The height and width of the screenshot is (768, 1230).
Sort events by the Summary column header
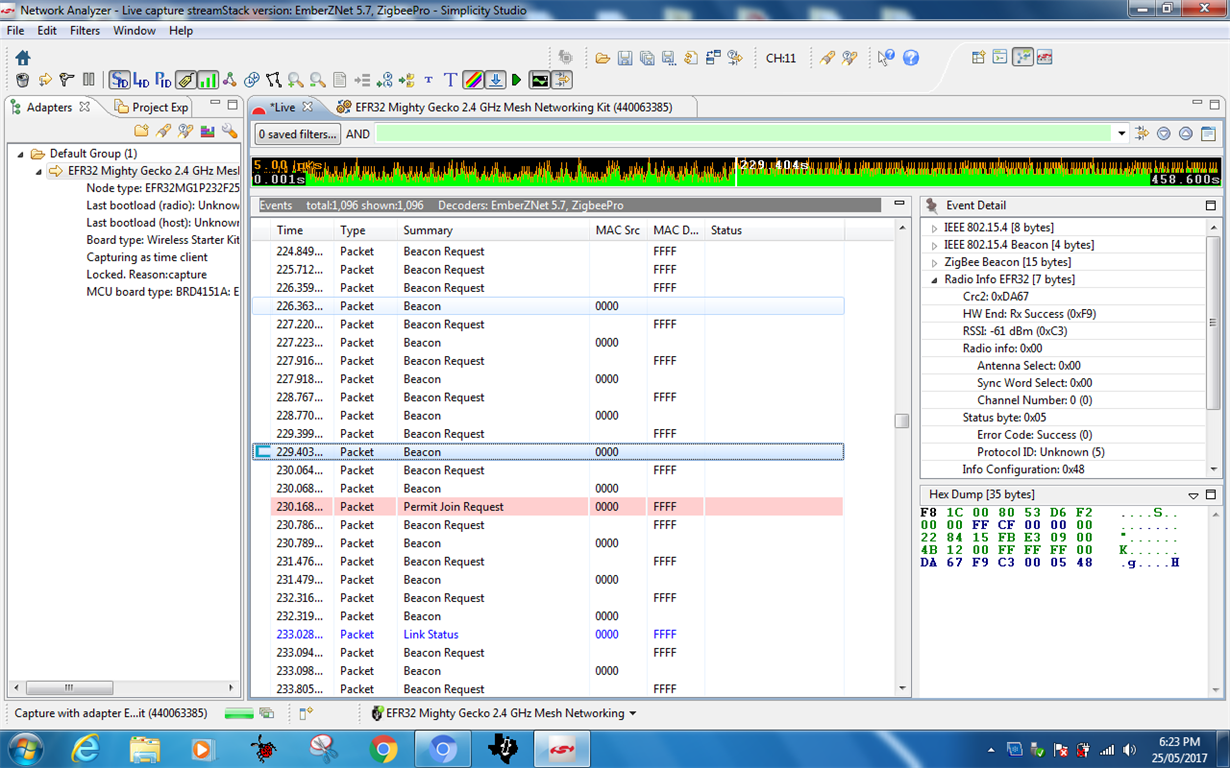tap(493, 230)
